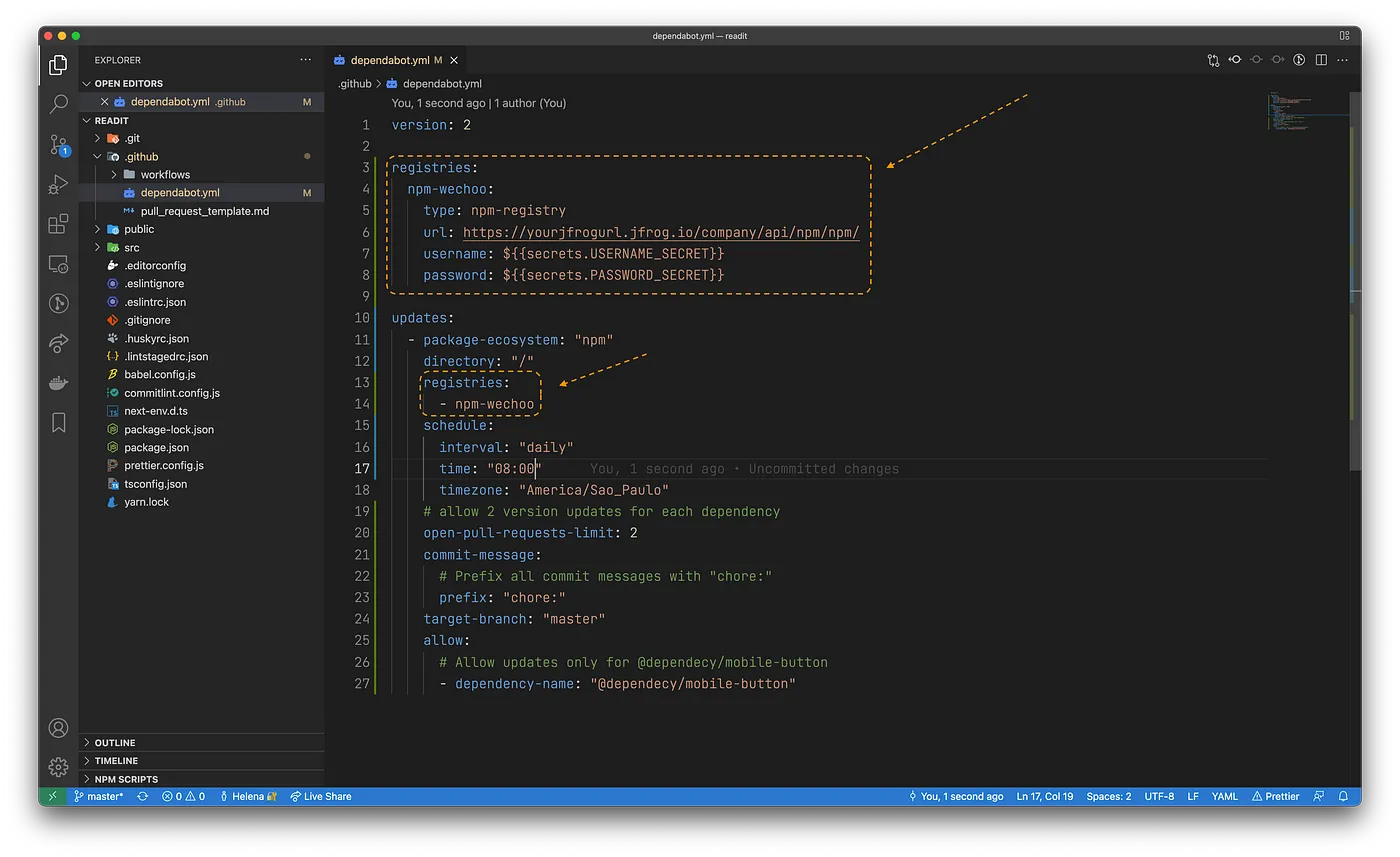Expand the src folder
1400x857 pixels.
pyautogui.click(x=97, y=247)
